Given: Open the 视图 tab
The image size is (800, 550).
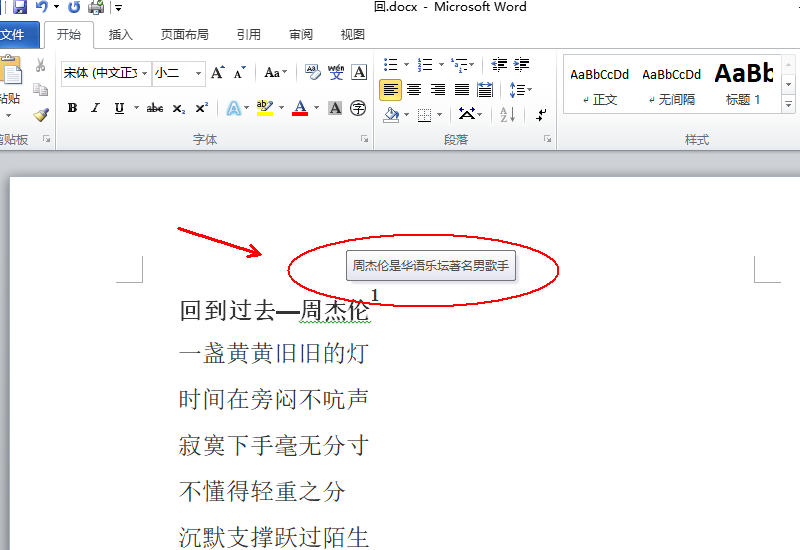Looking at the screenshot, I should tap(353, 35).
